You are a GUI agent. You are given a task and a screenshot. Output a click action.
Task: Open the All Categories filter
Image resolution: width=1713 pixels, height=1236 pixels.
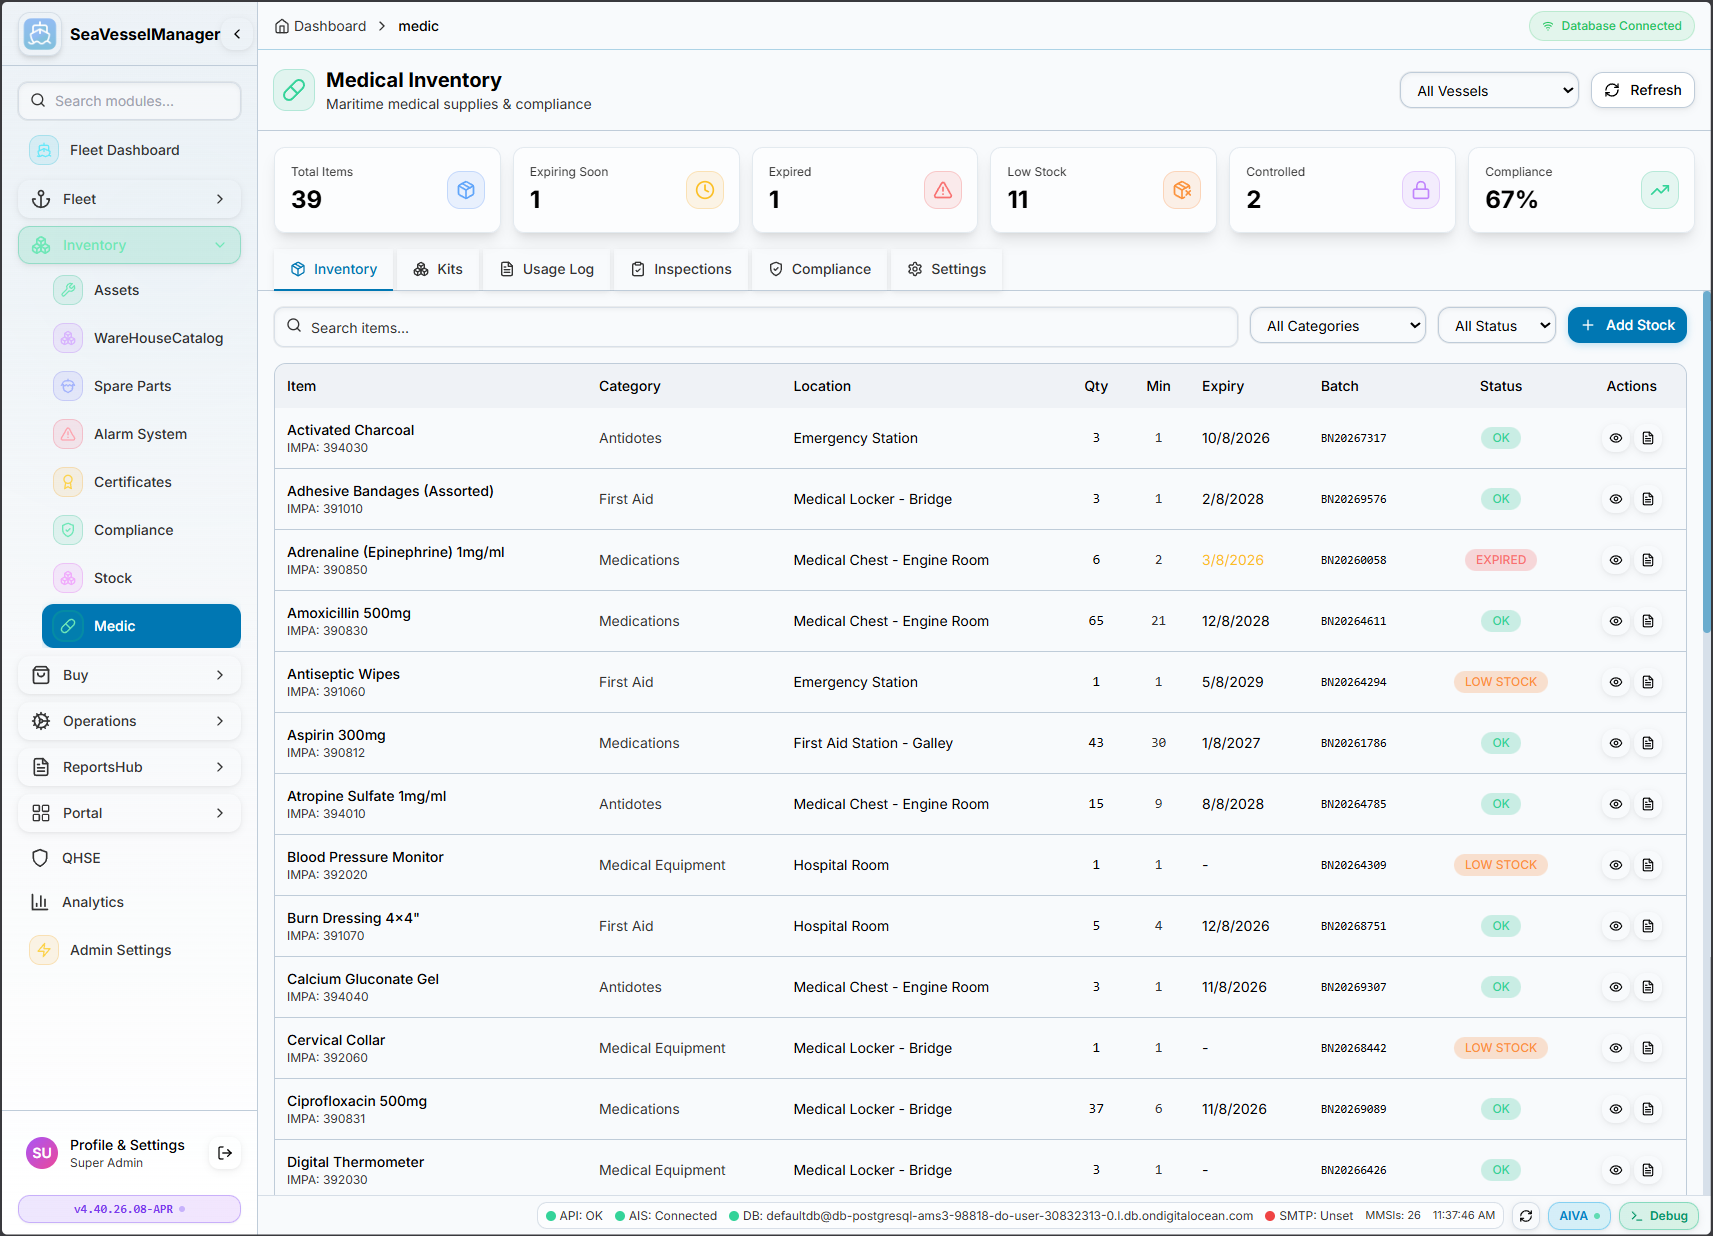tap(1337, 325)
